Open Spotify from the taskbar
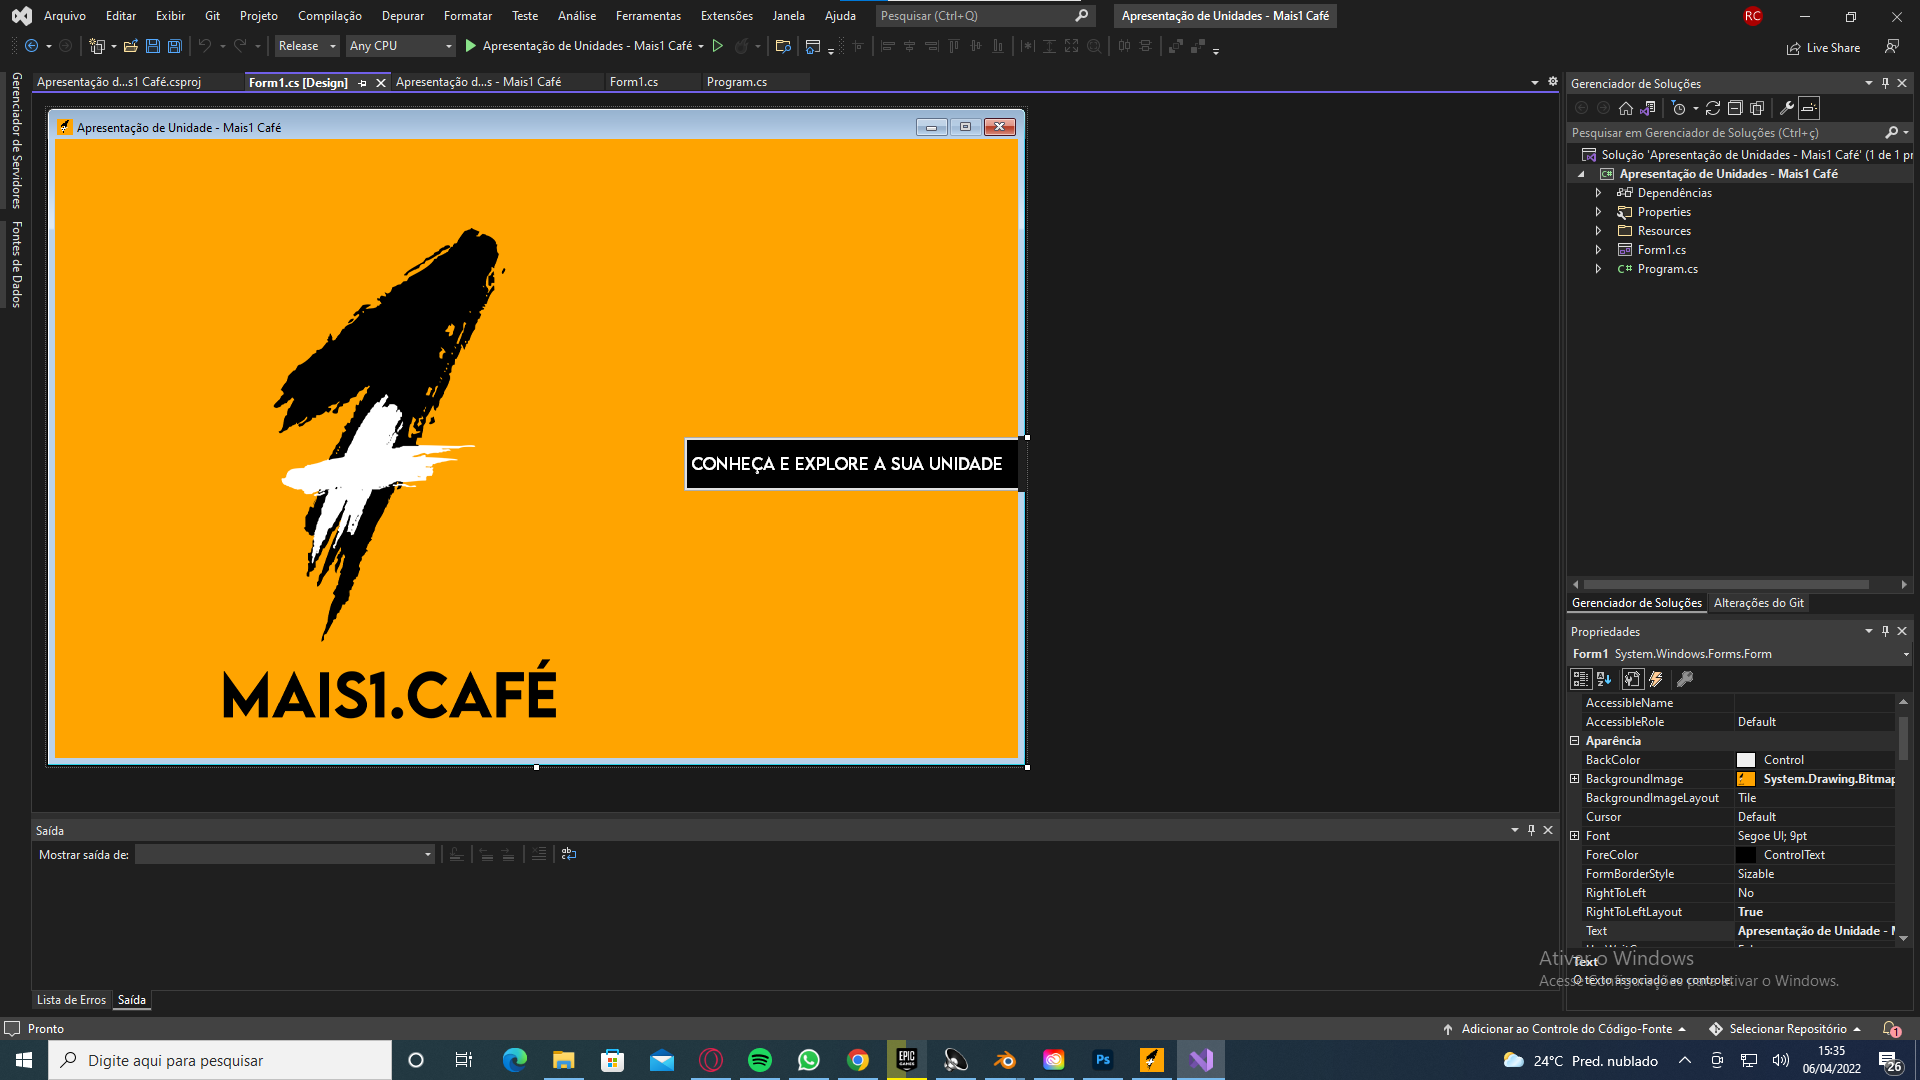1920x1080 pixels. (x=760, y=1060)
